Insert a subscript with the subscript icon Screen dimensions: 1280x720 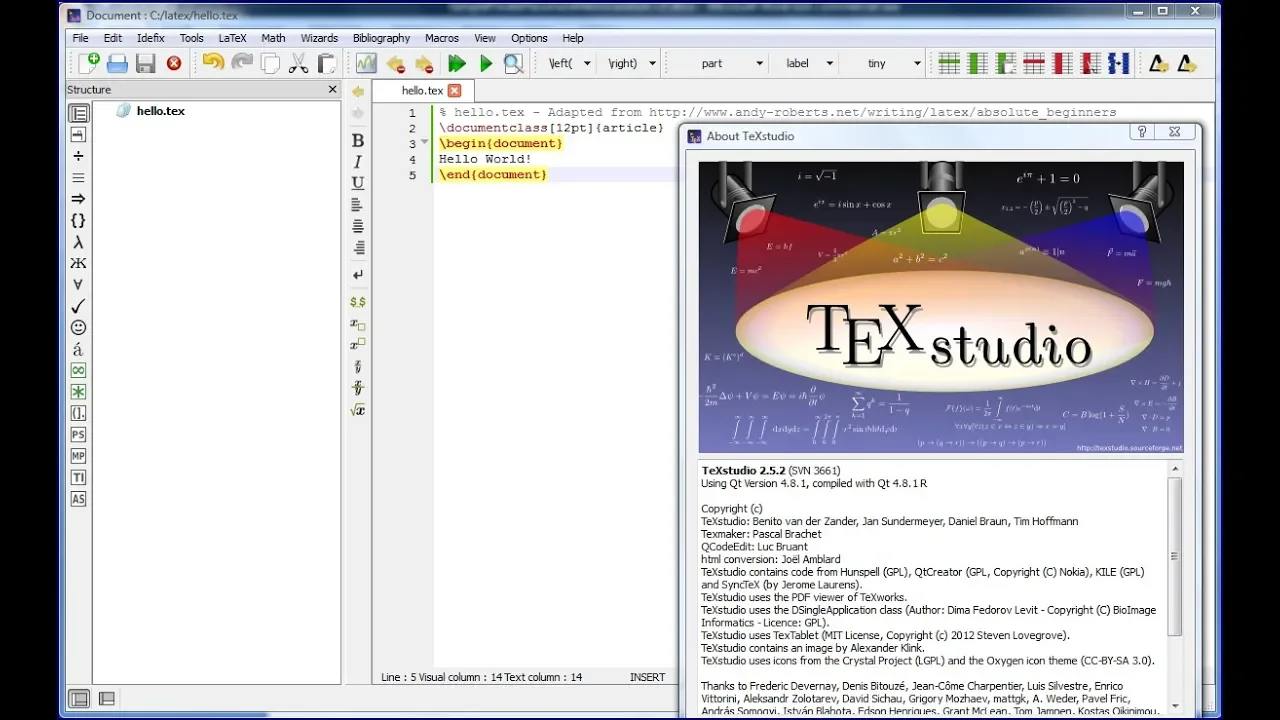[358, 323]
